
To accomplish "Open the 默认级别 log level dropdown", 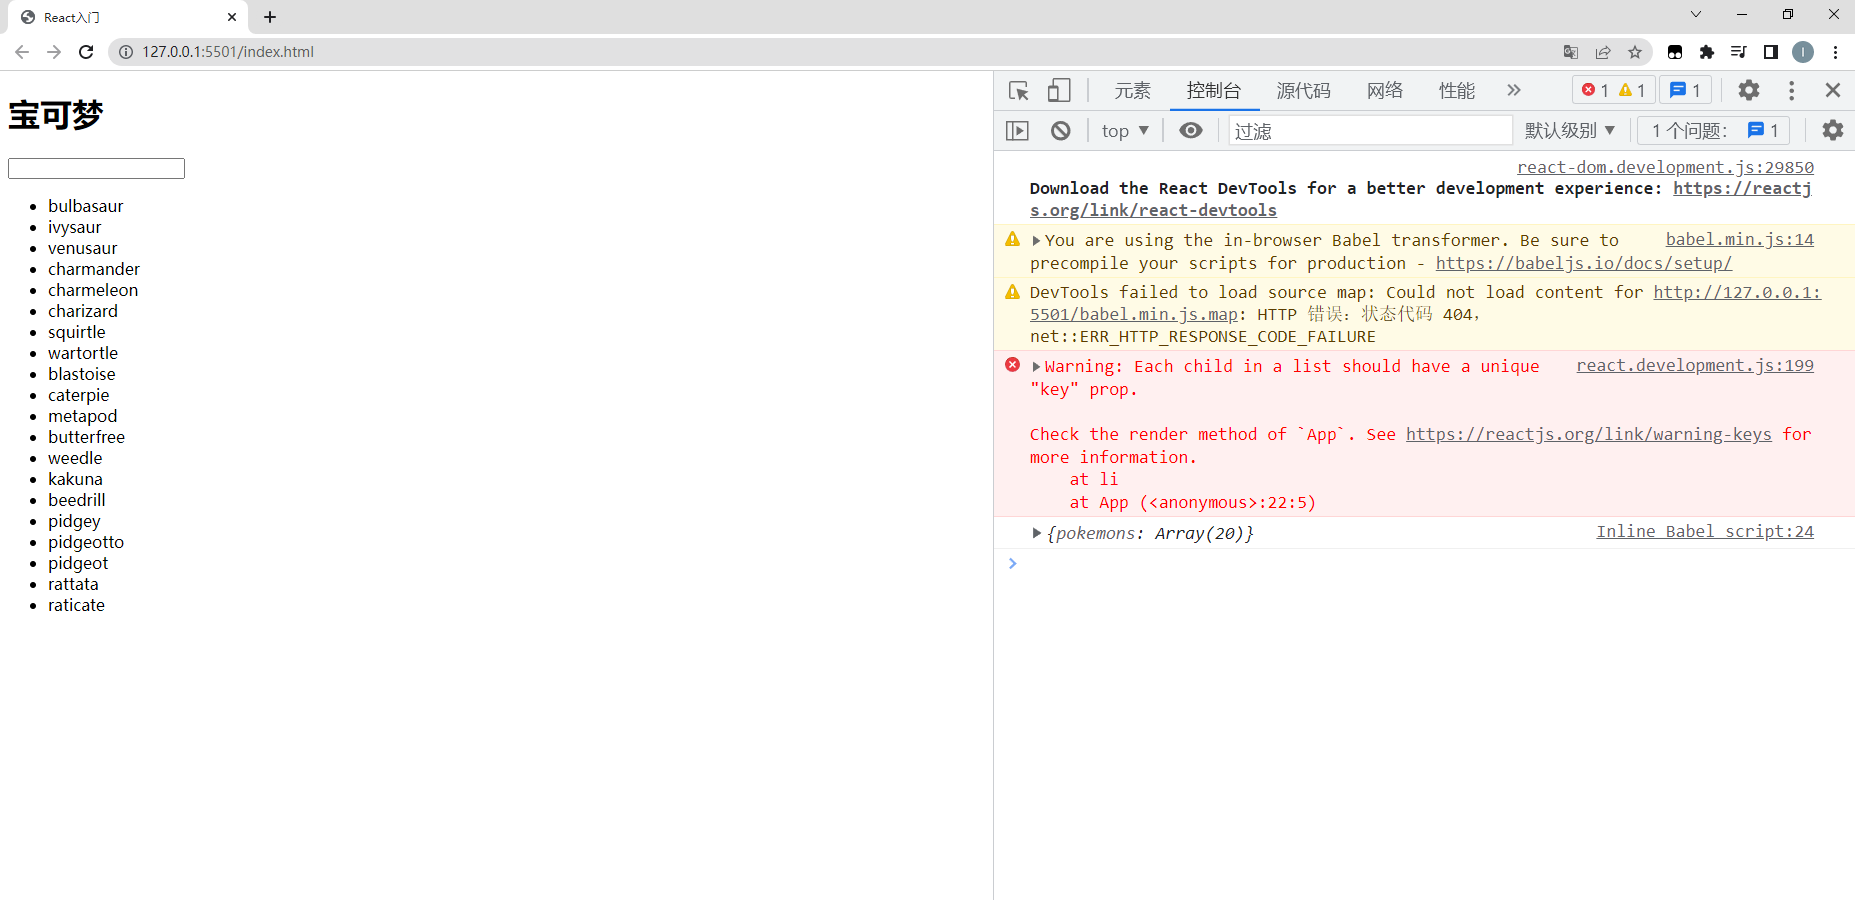I will click(1570, 130).
